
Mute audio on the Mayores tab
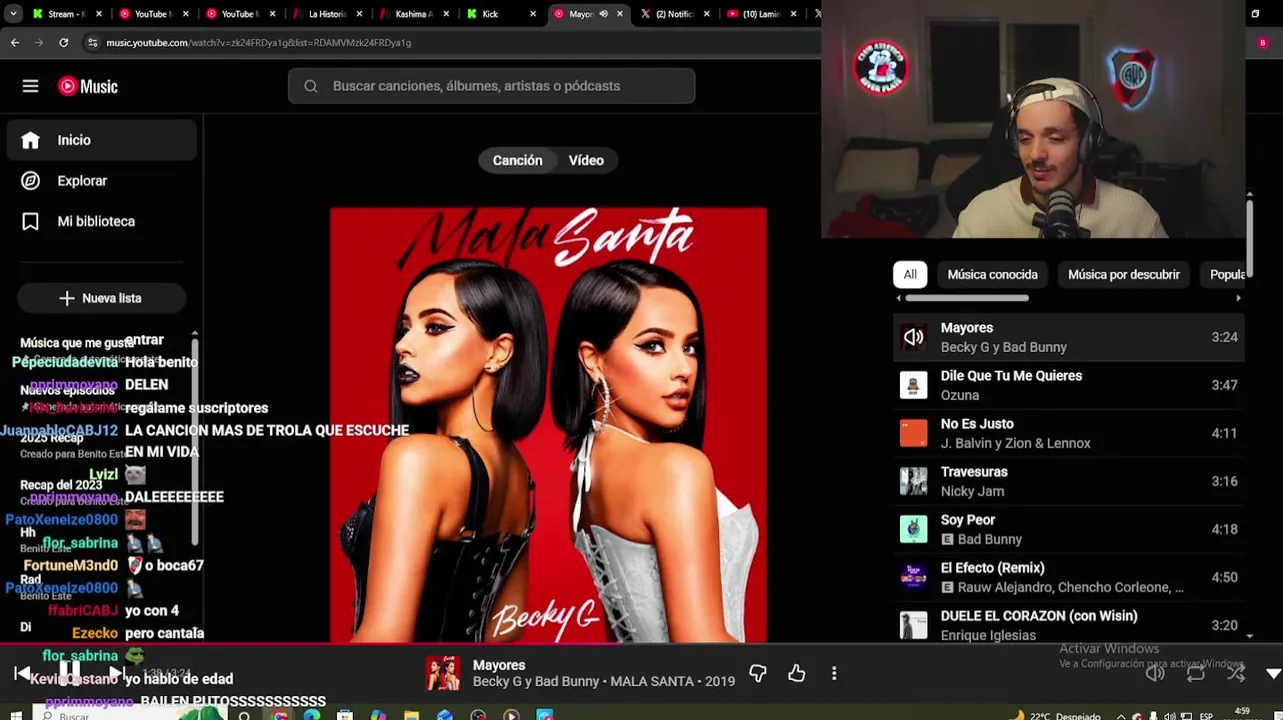(x=603, y=14)
